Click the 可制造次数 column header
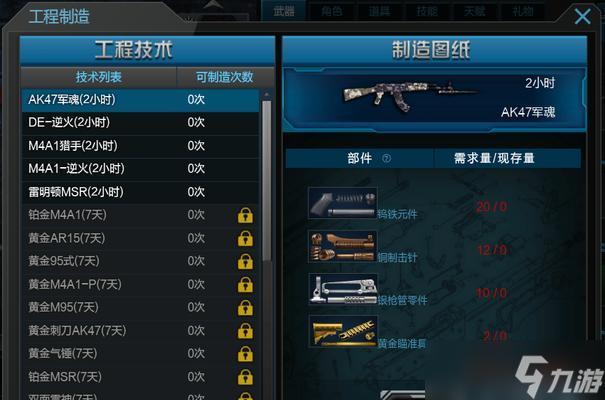Image resolution: width=605 pixels, height=400 pixels. [225, 77]
